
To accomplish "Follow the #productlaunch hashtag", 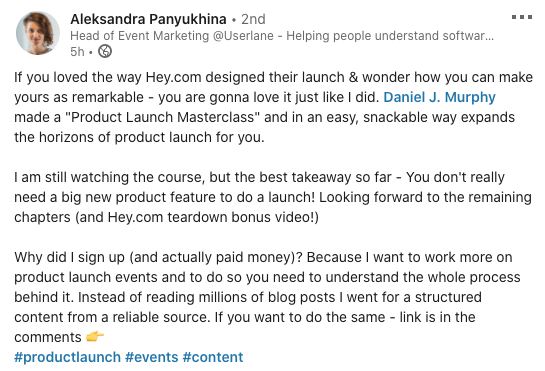I will [x=67, y=357].
